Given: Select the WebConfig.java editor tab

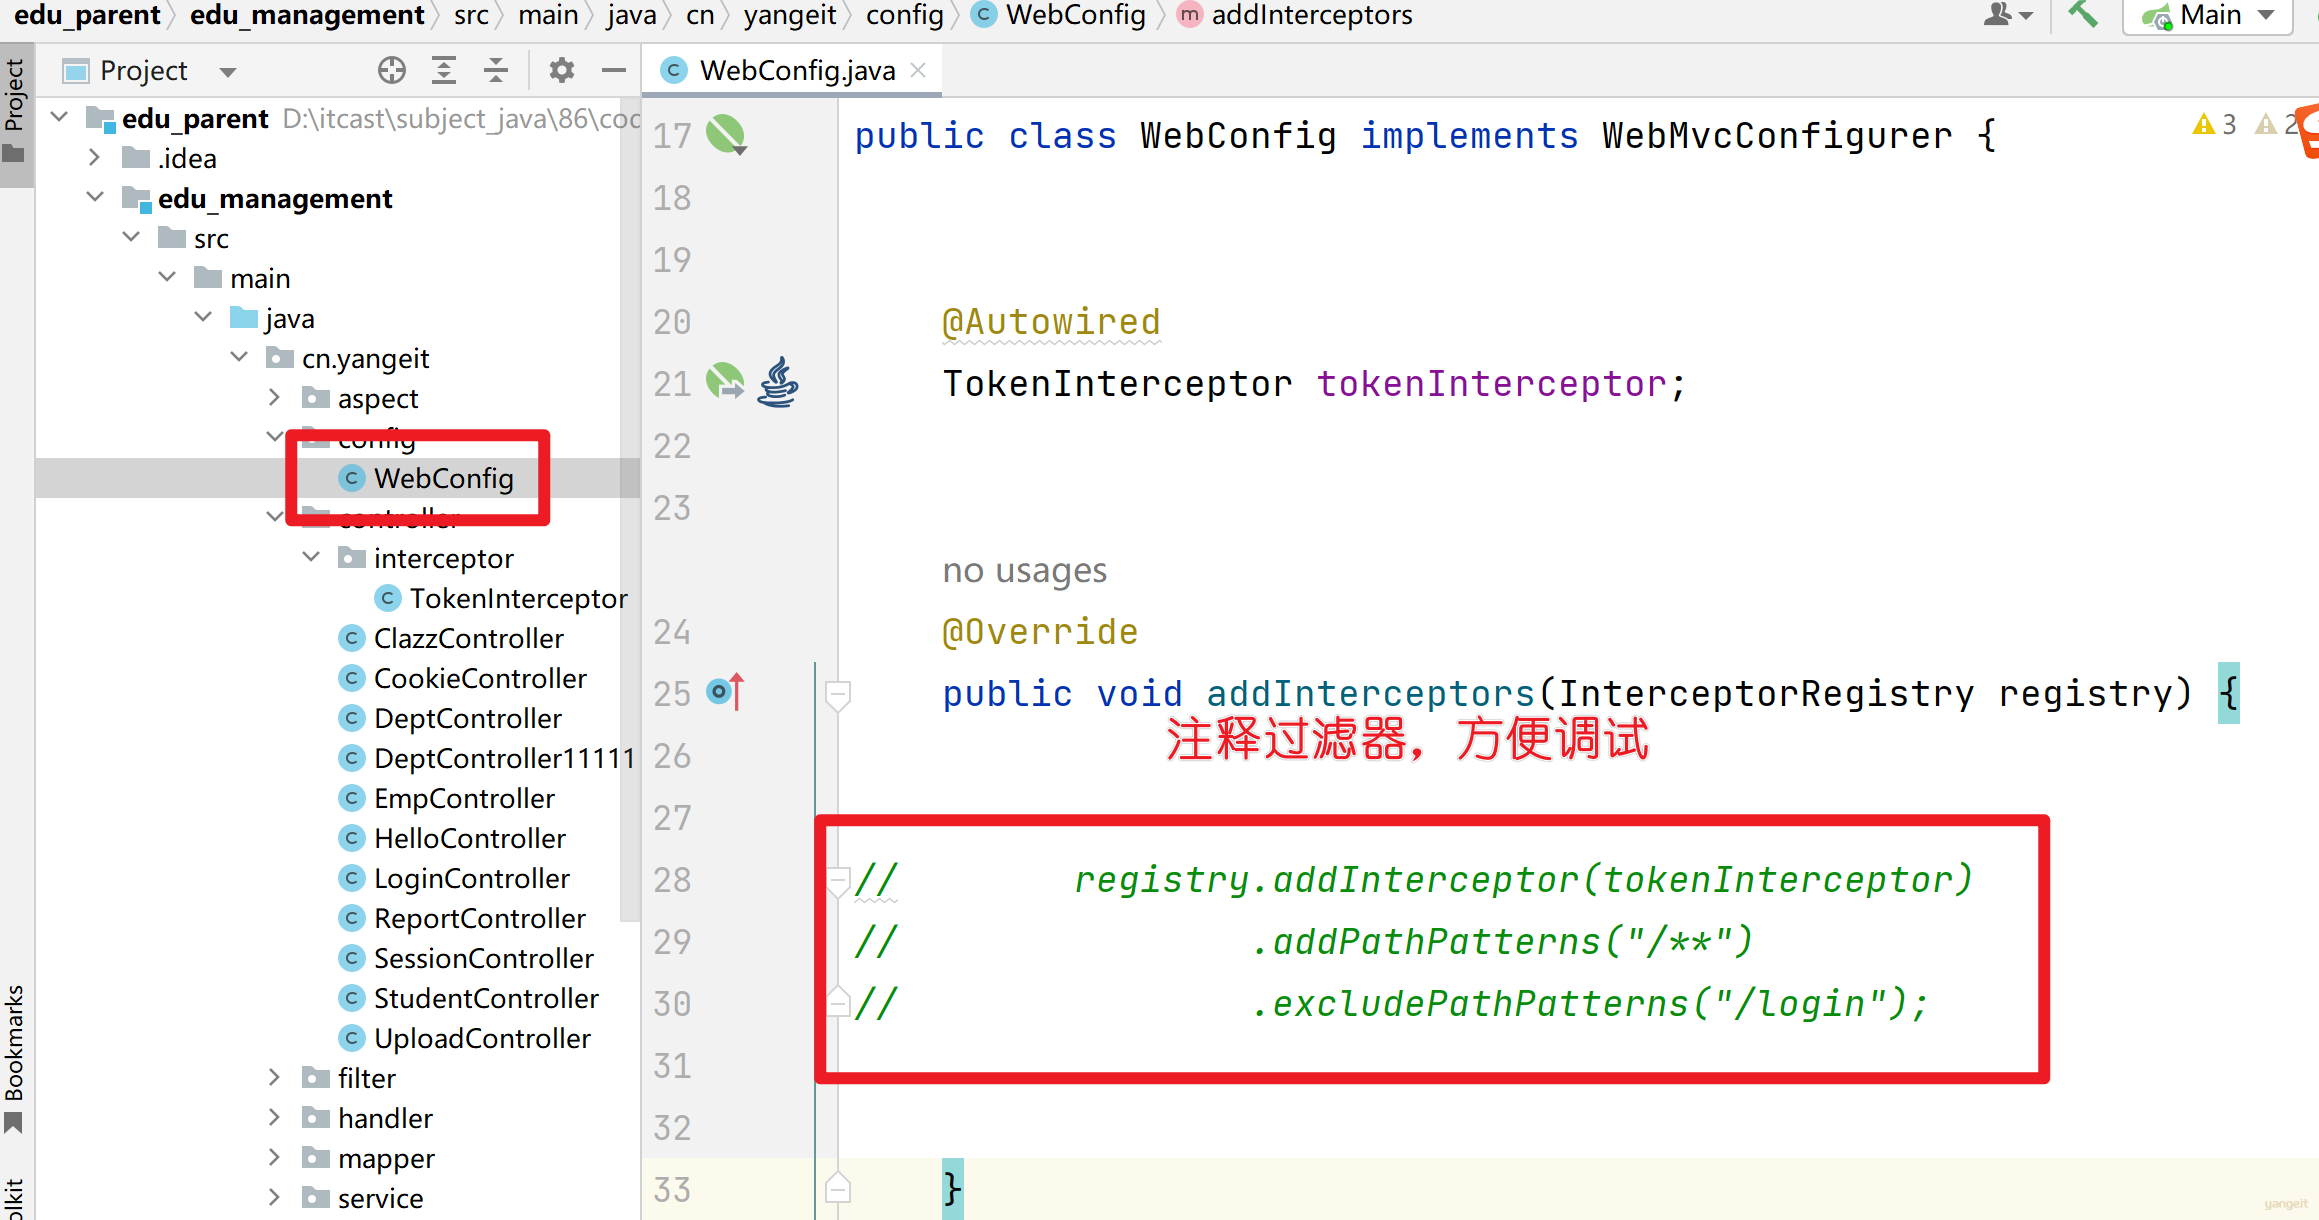Looking at the screenshot, I should point(792,70).
